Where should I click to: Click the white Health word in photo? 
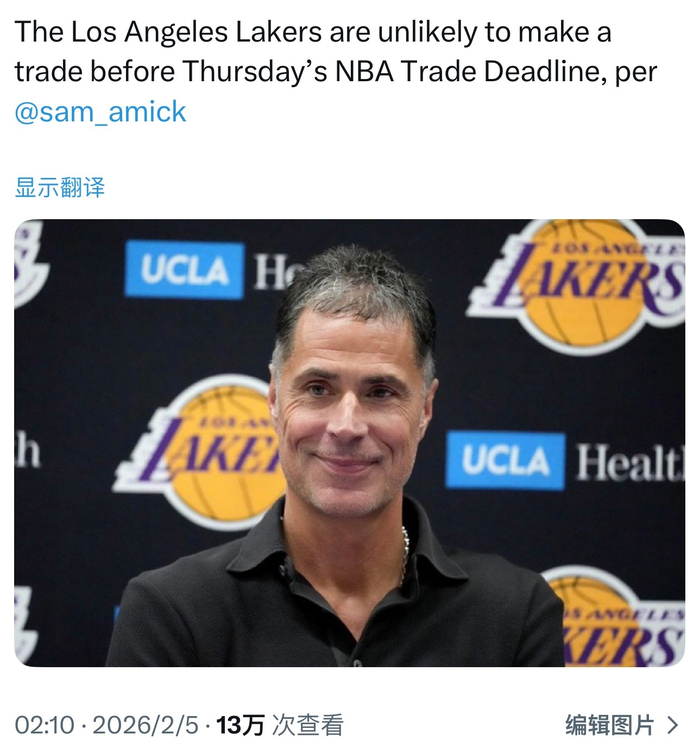pyautogui.click(x=631, y=462)
